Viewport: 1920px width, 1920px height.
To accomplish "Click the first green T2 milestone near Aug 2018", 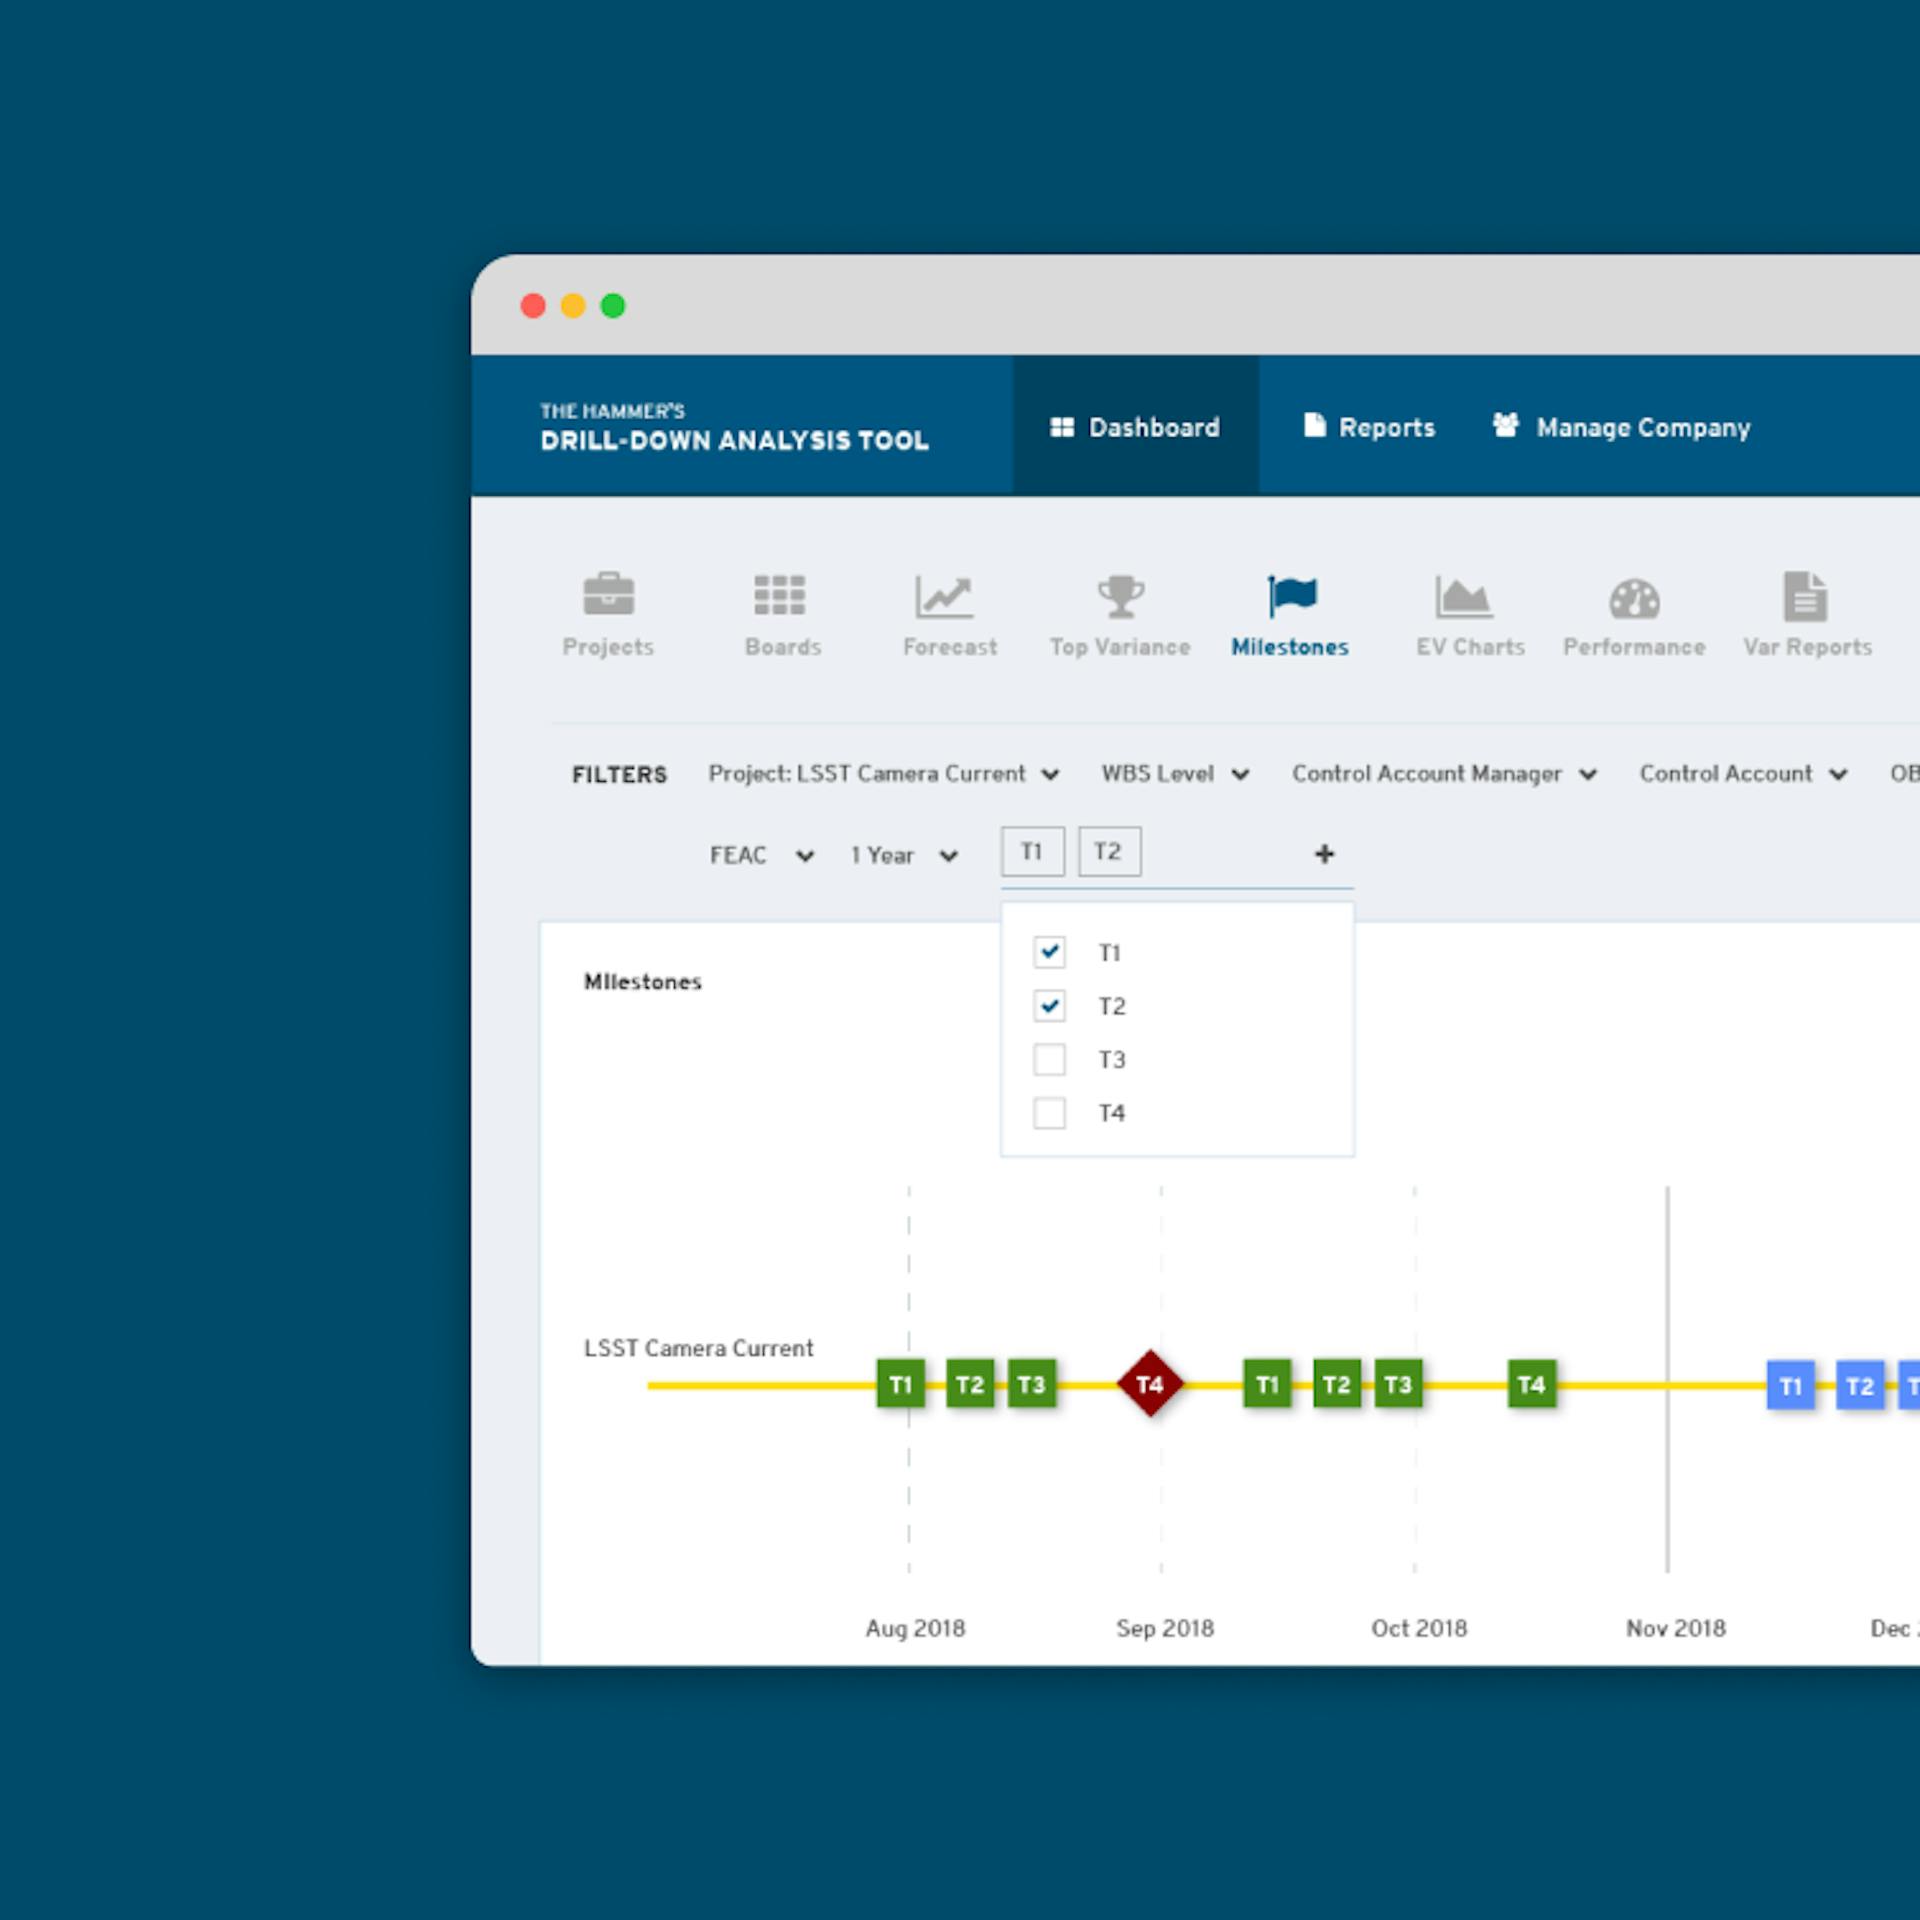I will (x=970, y=1384).
